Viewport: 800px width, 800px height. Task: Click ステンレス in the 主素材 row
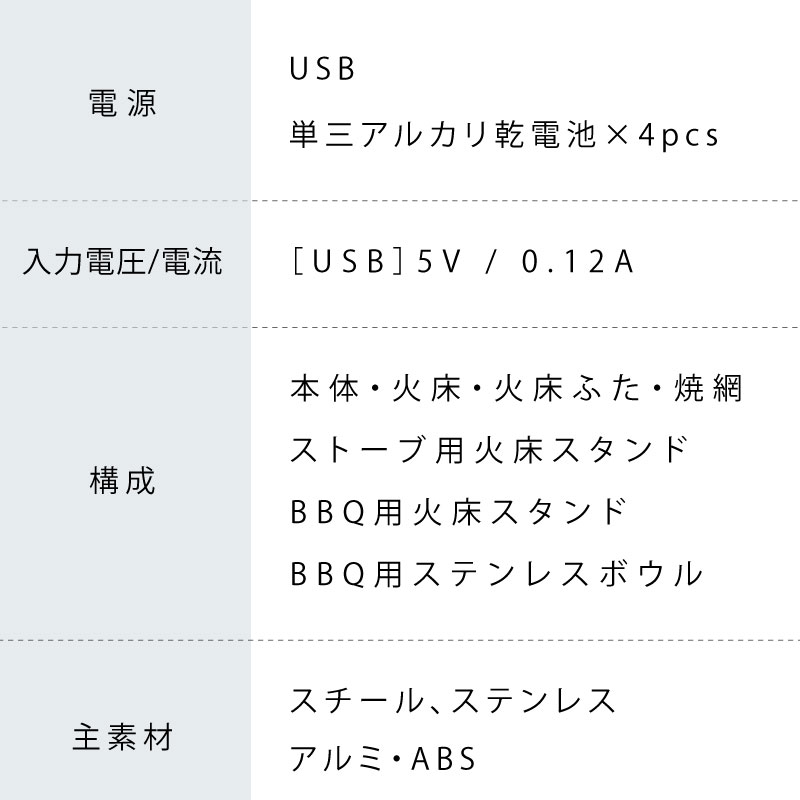pos(534,700)
